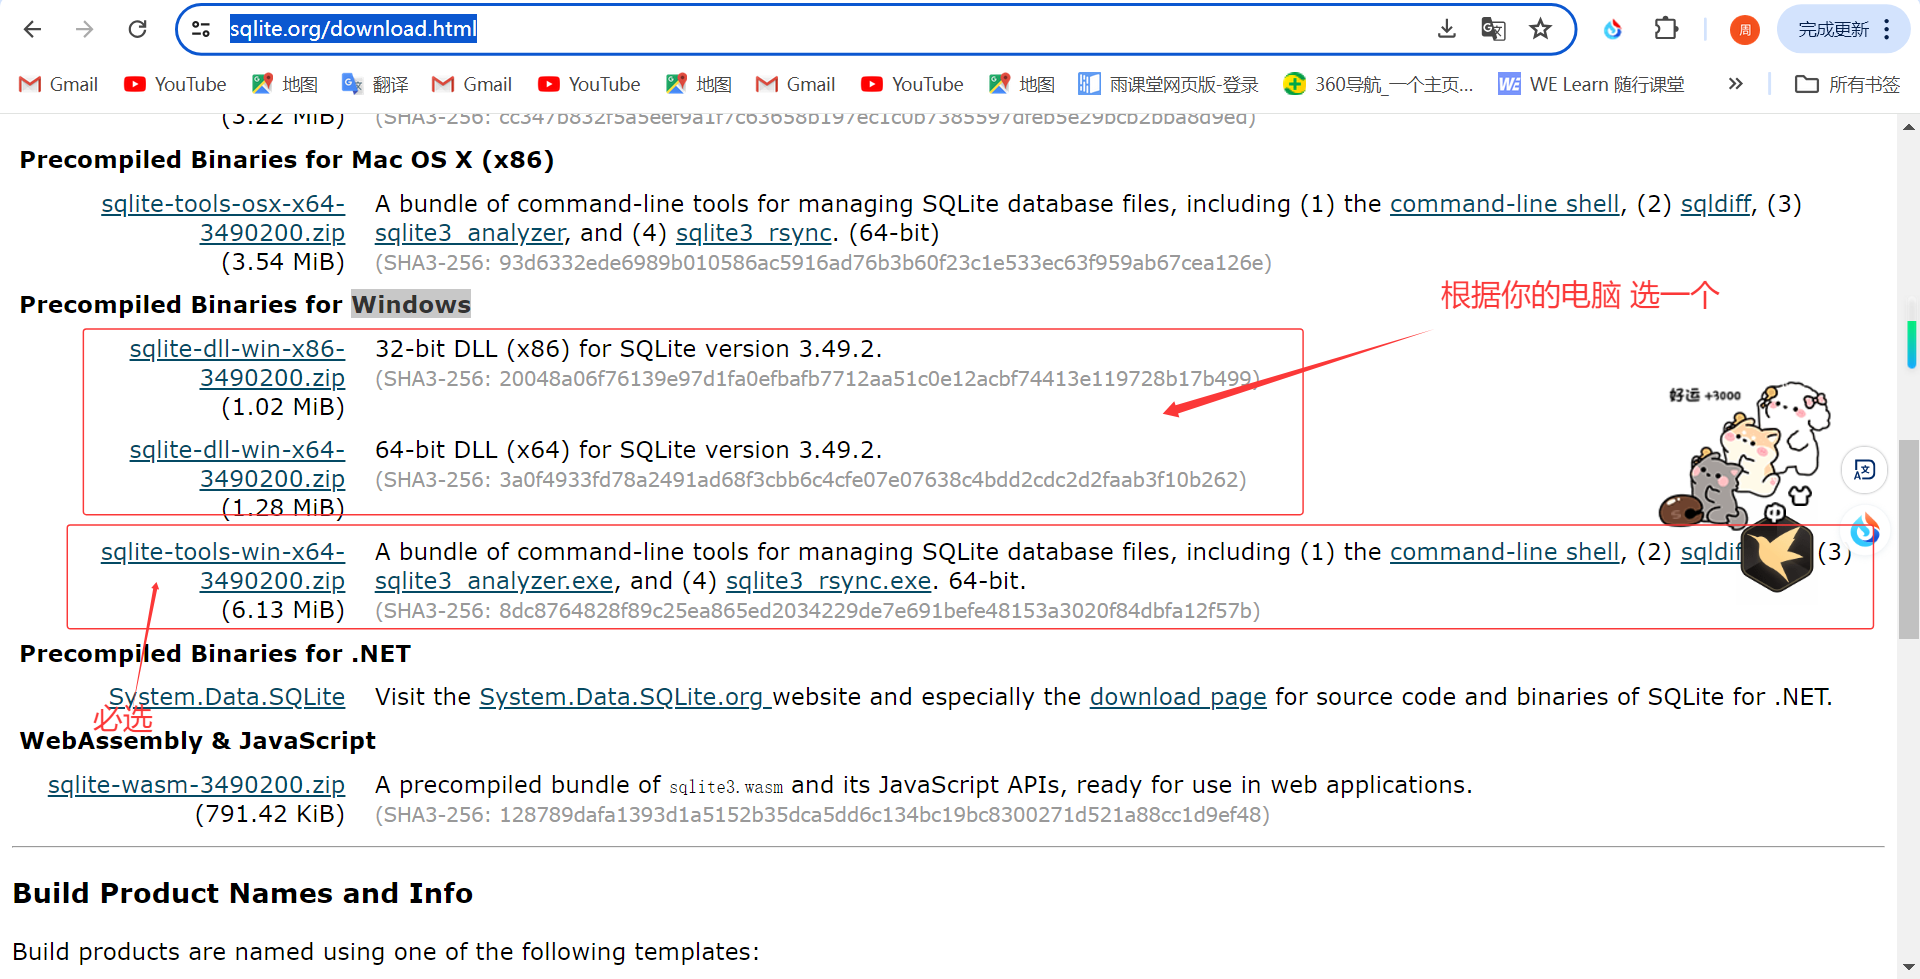The image size is (1920, 979).
Task: Open the first Gmail bookmark
Action: [57, 84]
